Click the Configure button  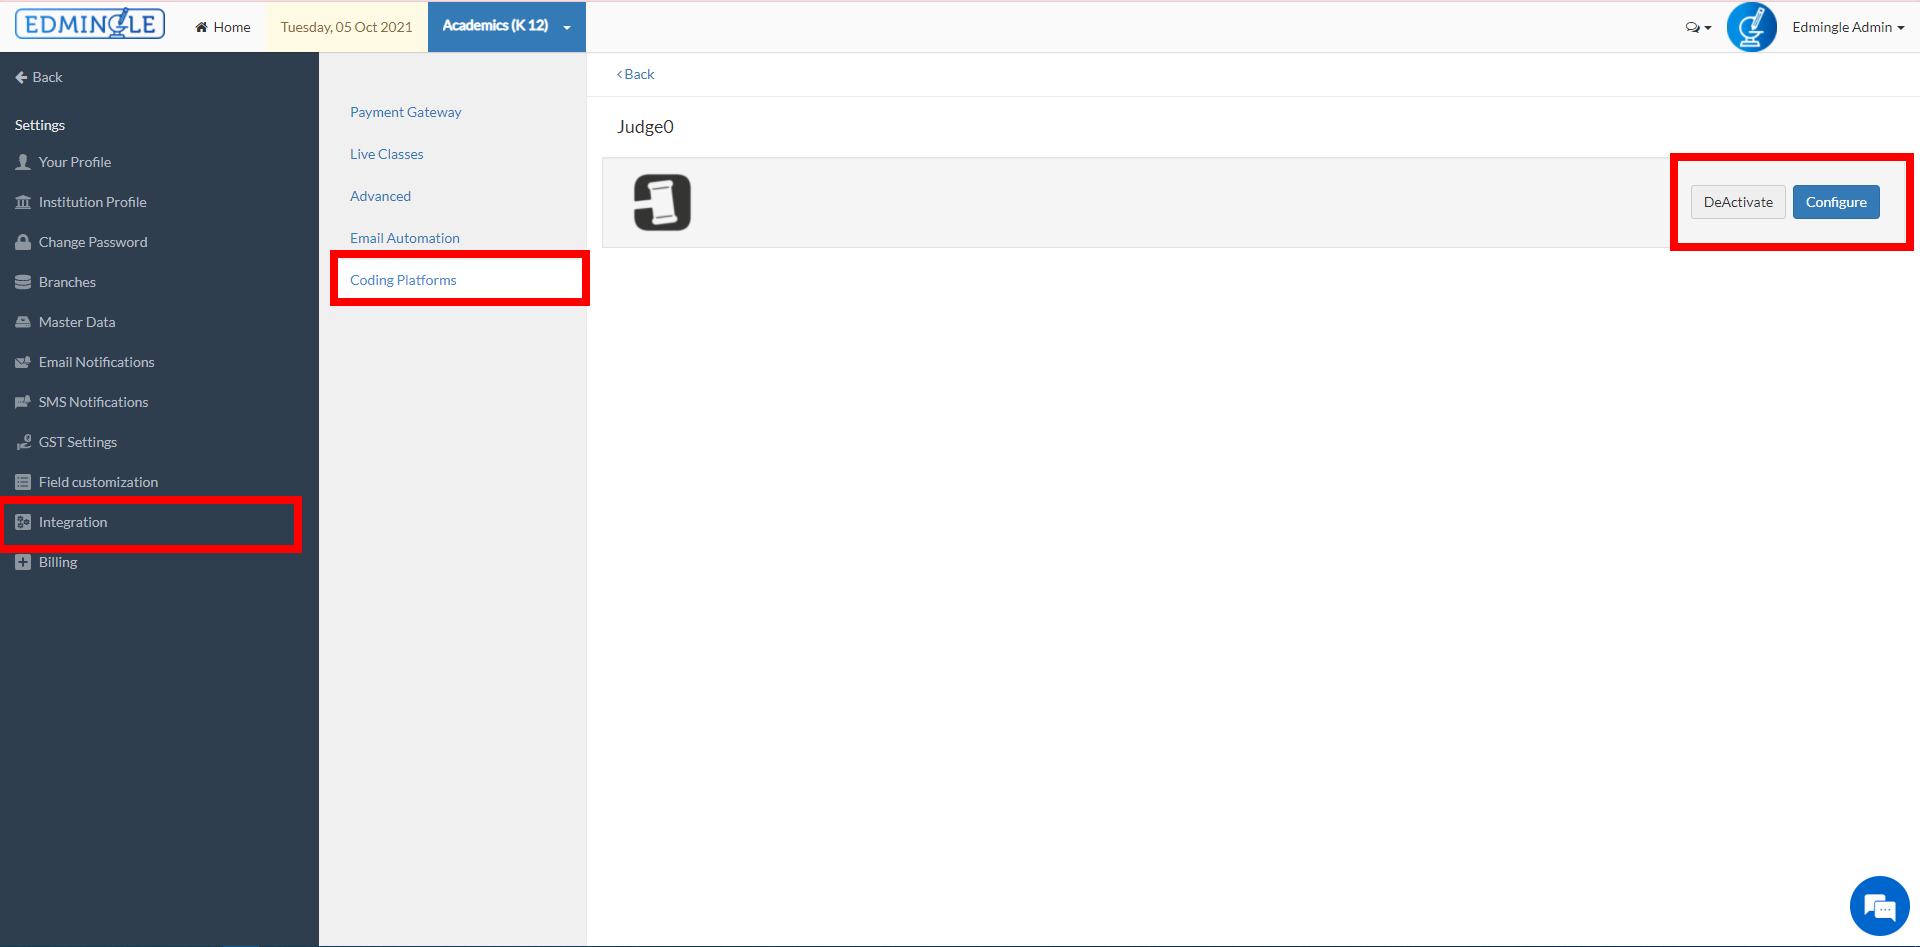(1836, 202)
